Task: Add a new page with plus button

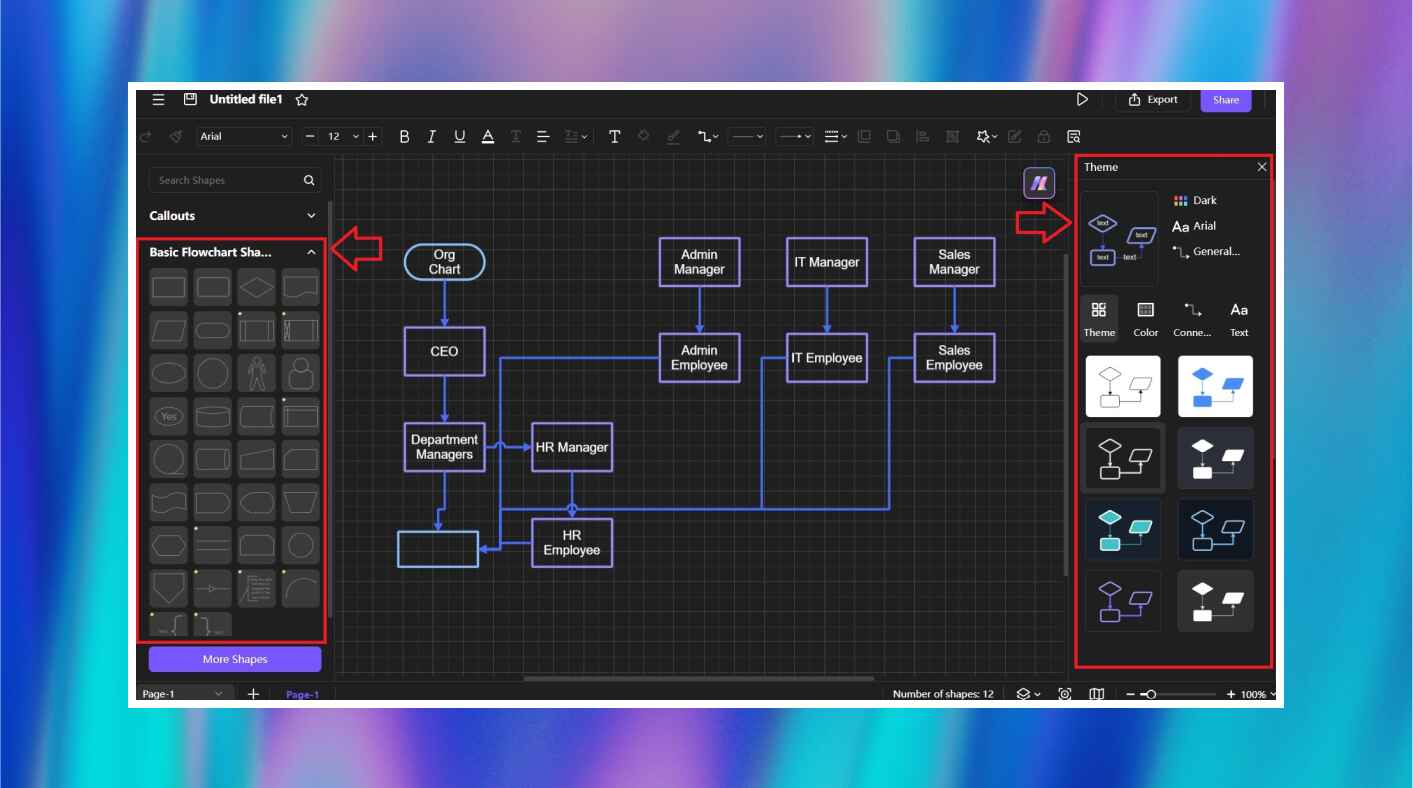Action: tap(253, 694)
